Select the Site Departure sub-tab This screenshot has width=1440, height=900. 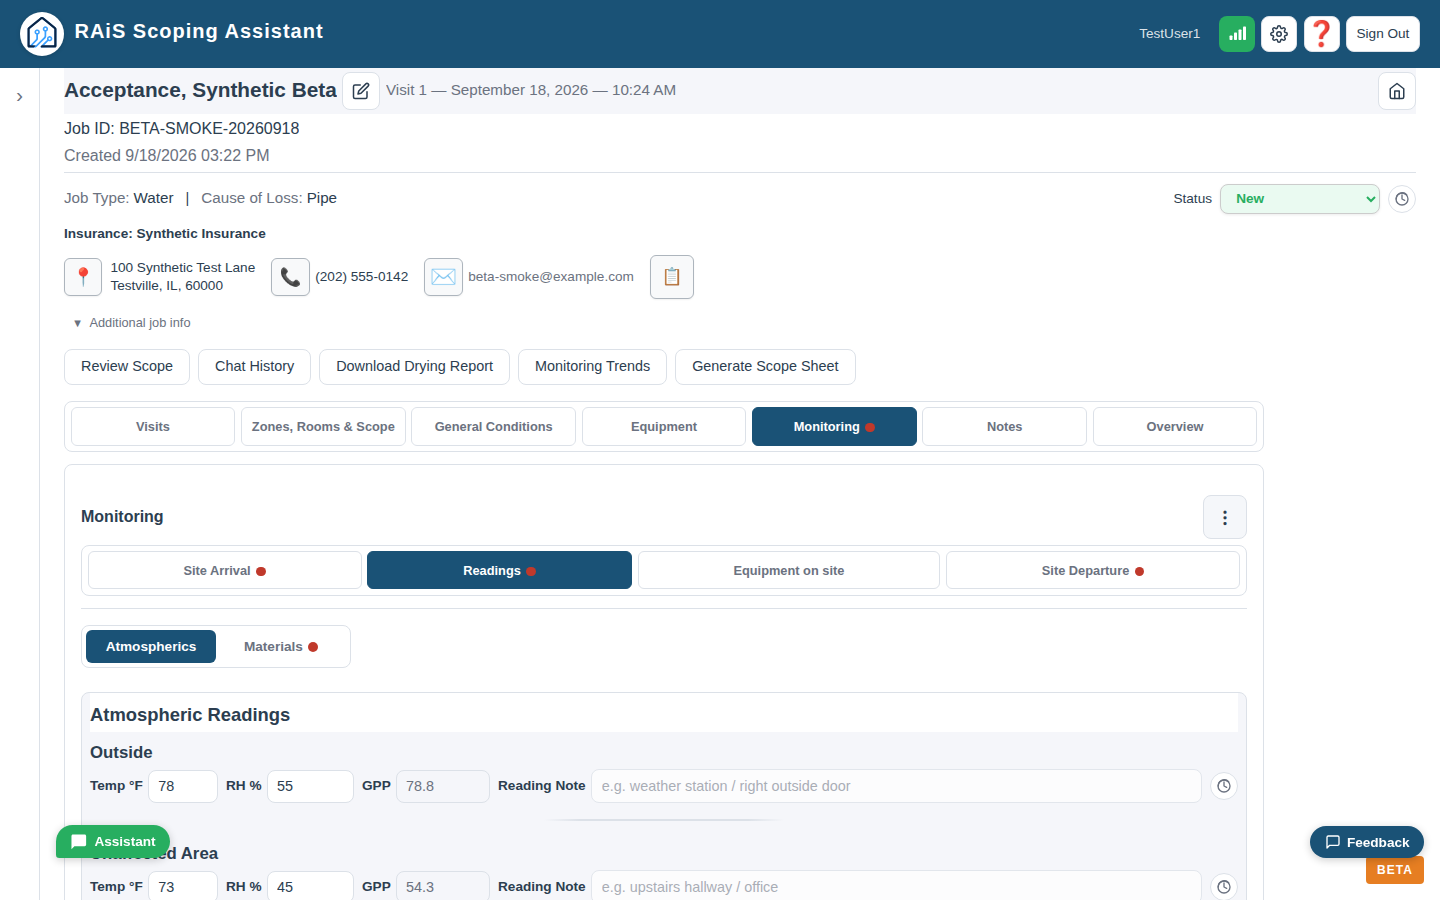[1093, 571]
